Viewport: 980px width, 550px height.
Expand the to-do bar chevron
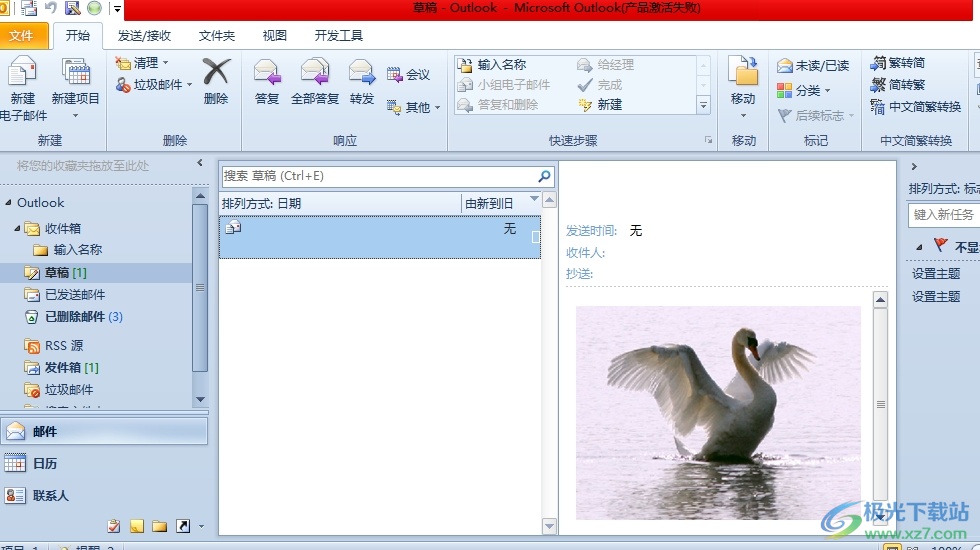[x=914, y=166]
